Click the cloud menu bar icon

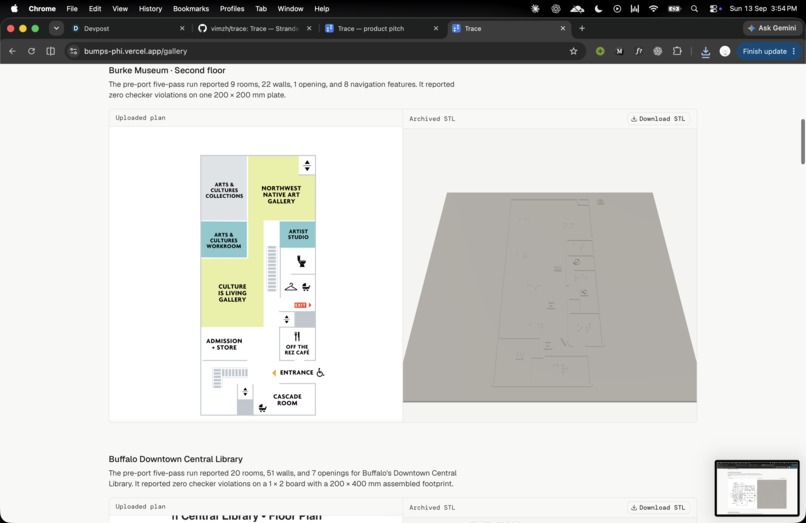pos(577,9)
